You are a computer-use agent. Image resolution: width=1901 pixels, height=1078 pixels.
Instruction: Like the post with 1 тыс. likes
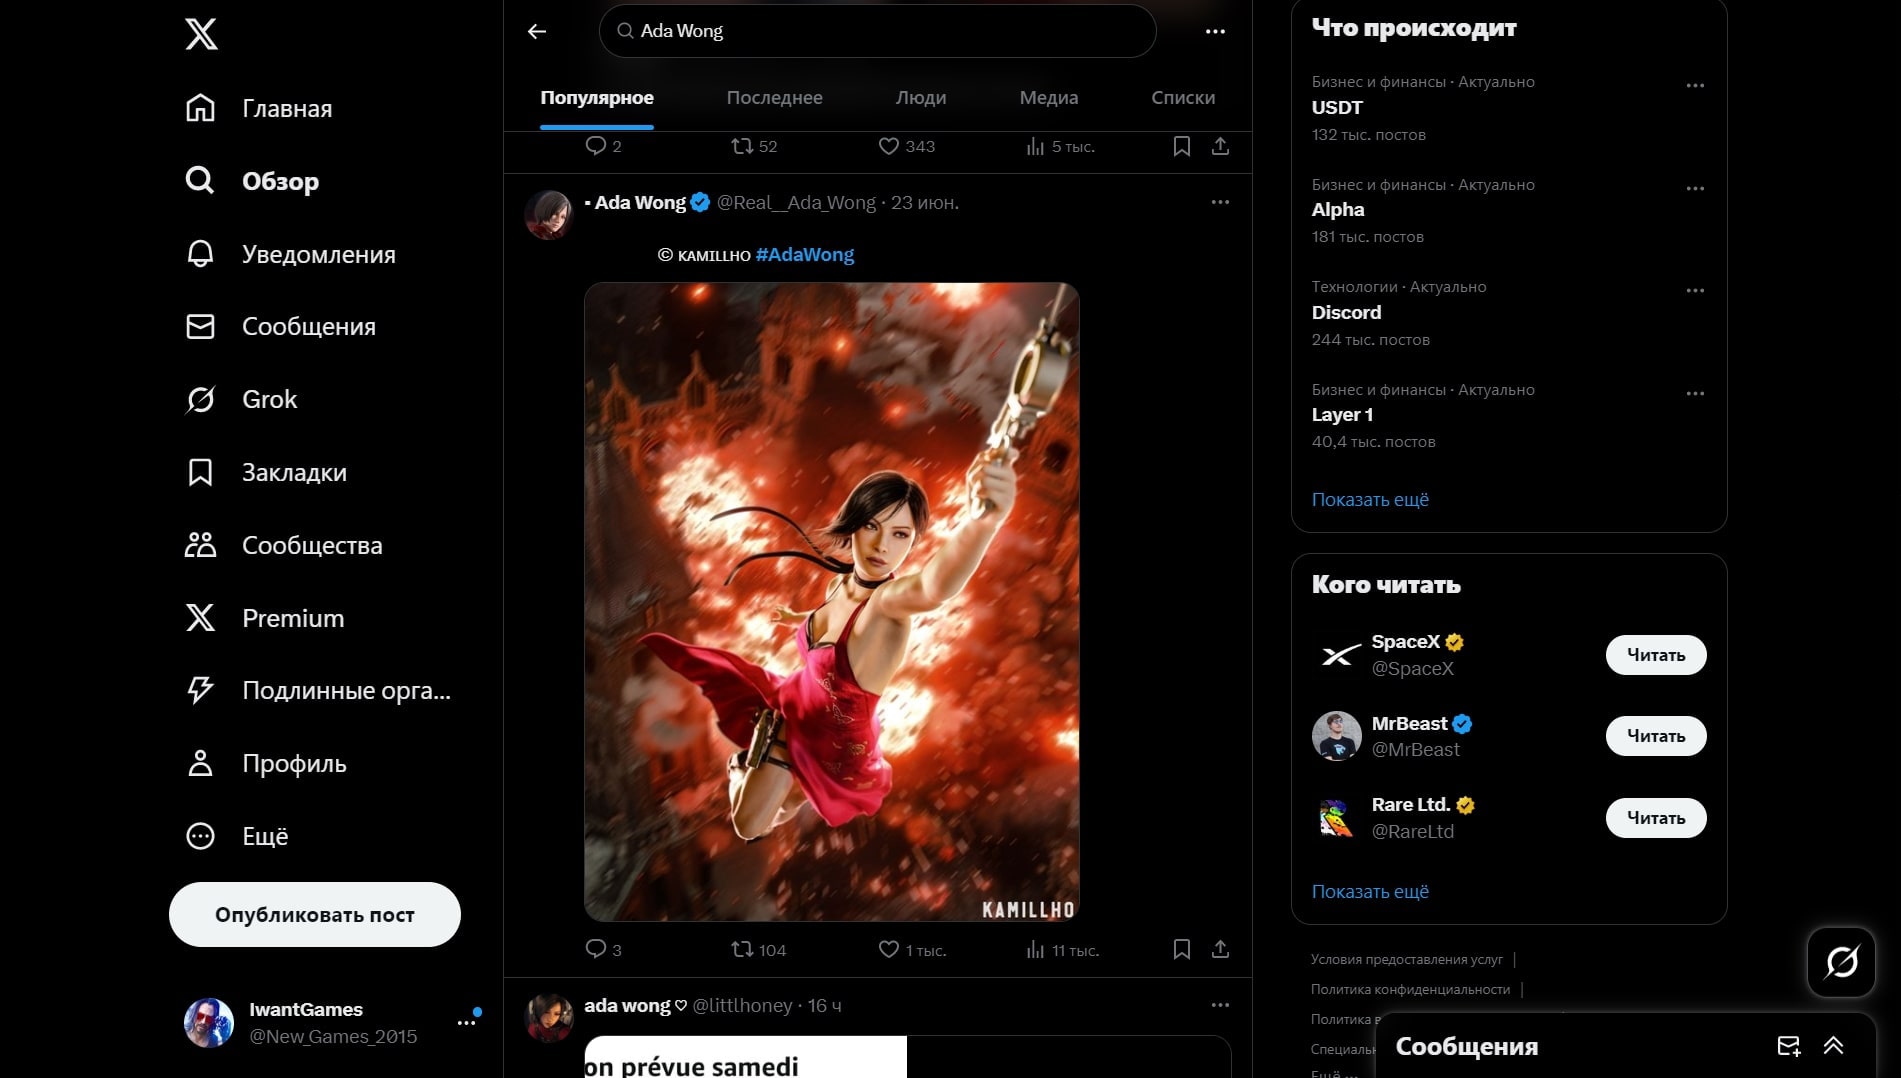(x=912, y=949)
